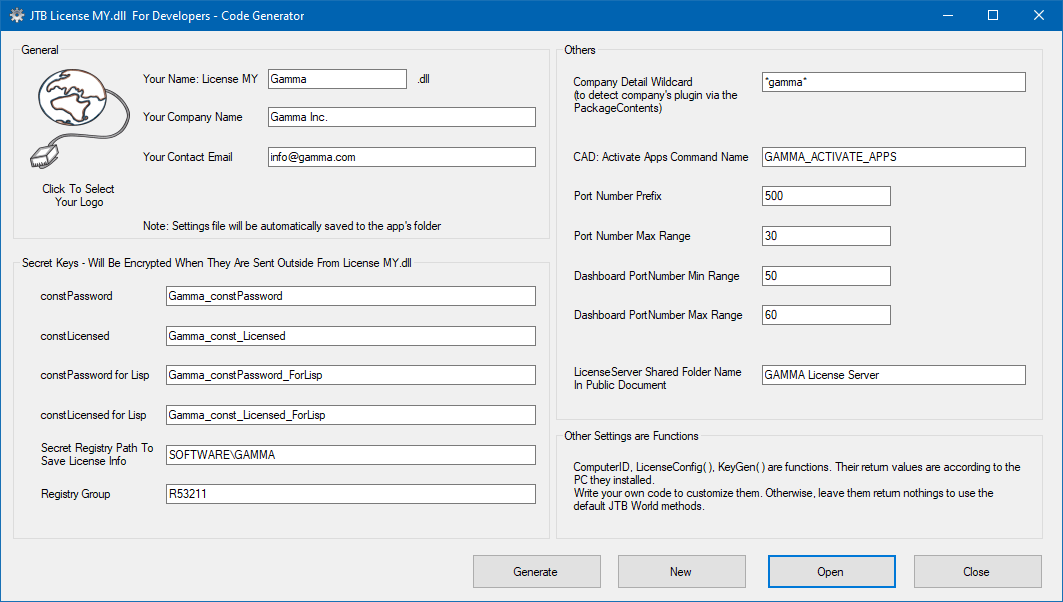1063x602 pixels.
Task: Click the 'Port Number Prefix' label
Action: (618, 196)
